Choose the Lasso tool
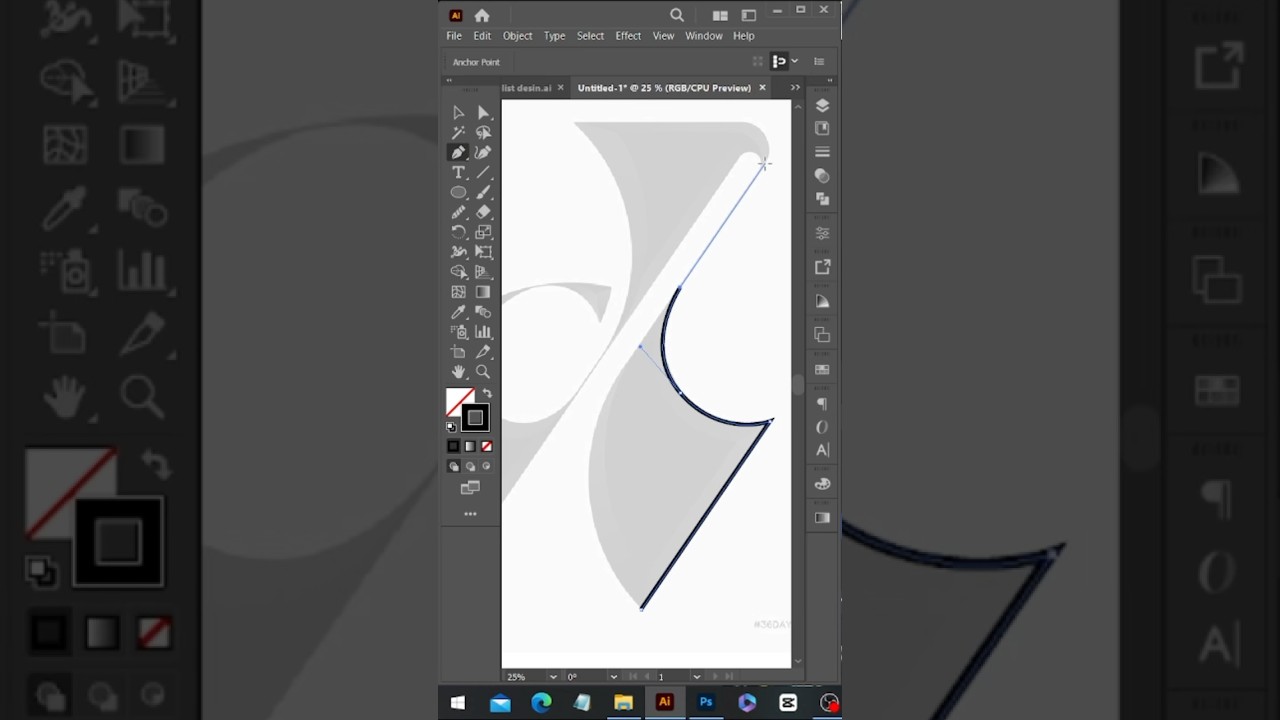1280x720 pixels. pyautogui.click(x=483, y=133)
